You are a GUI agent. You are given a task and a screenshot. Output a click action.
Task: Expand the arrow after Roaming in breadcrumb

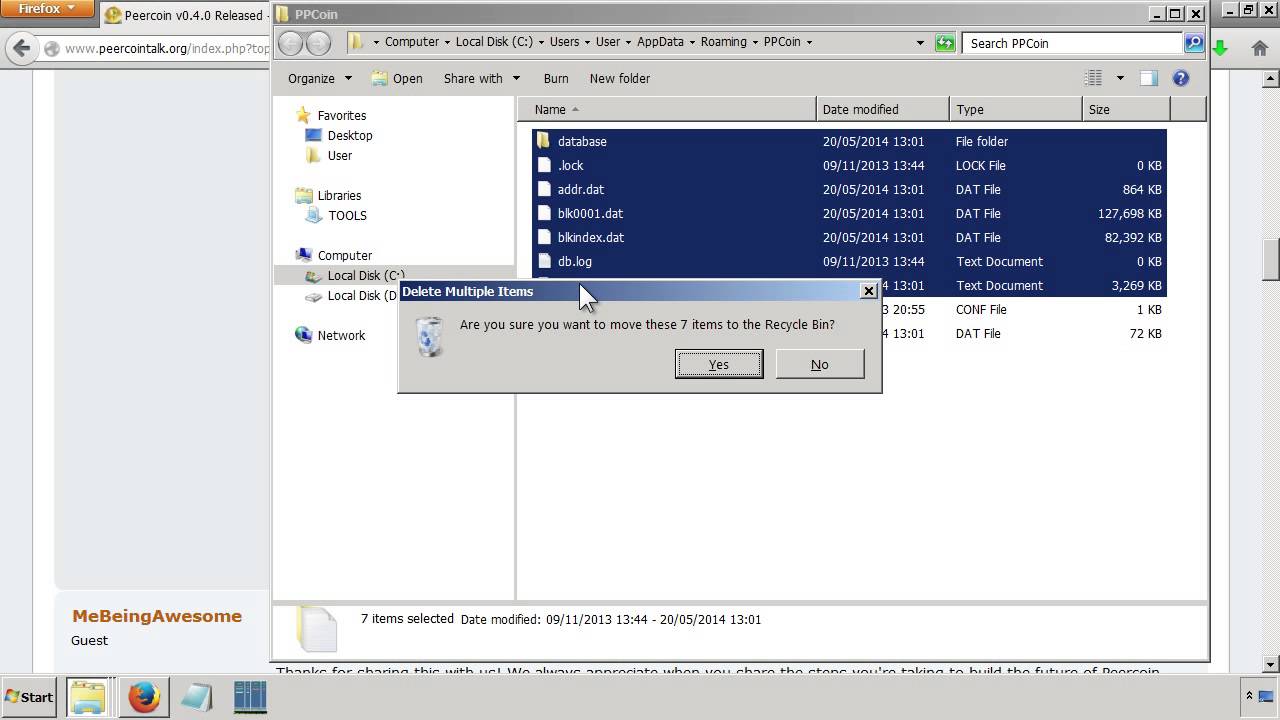[x=755, y=42]
